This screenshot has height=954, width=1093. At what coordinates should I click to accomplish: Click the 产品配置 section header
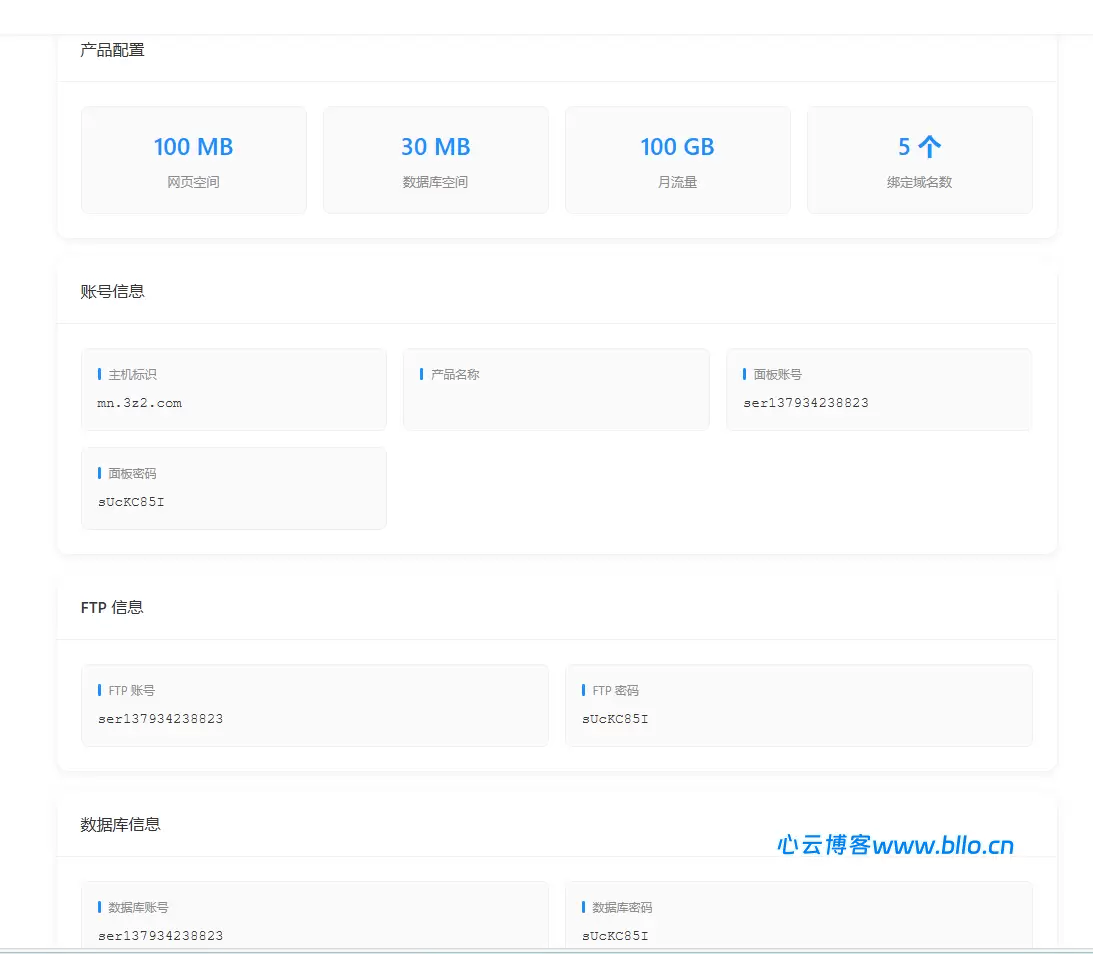coord(112,50)
